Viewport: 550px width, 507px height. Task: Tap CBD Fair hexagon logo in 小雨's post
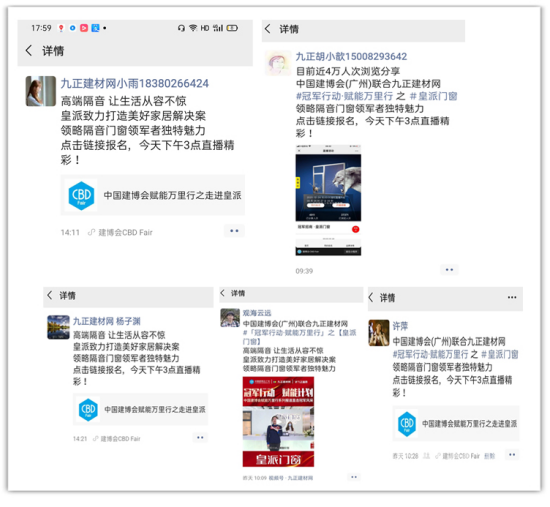[x=81, y=195]
